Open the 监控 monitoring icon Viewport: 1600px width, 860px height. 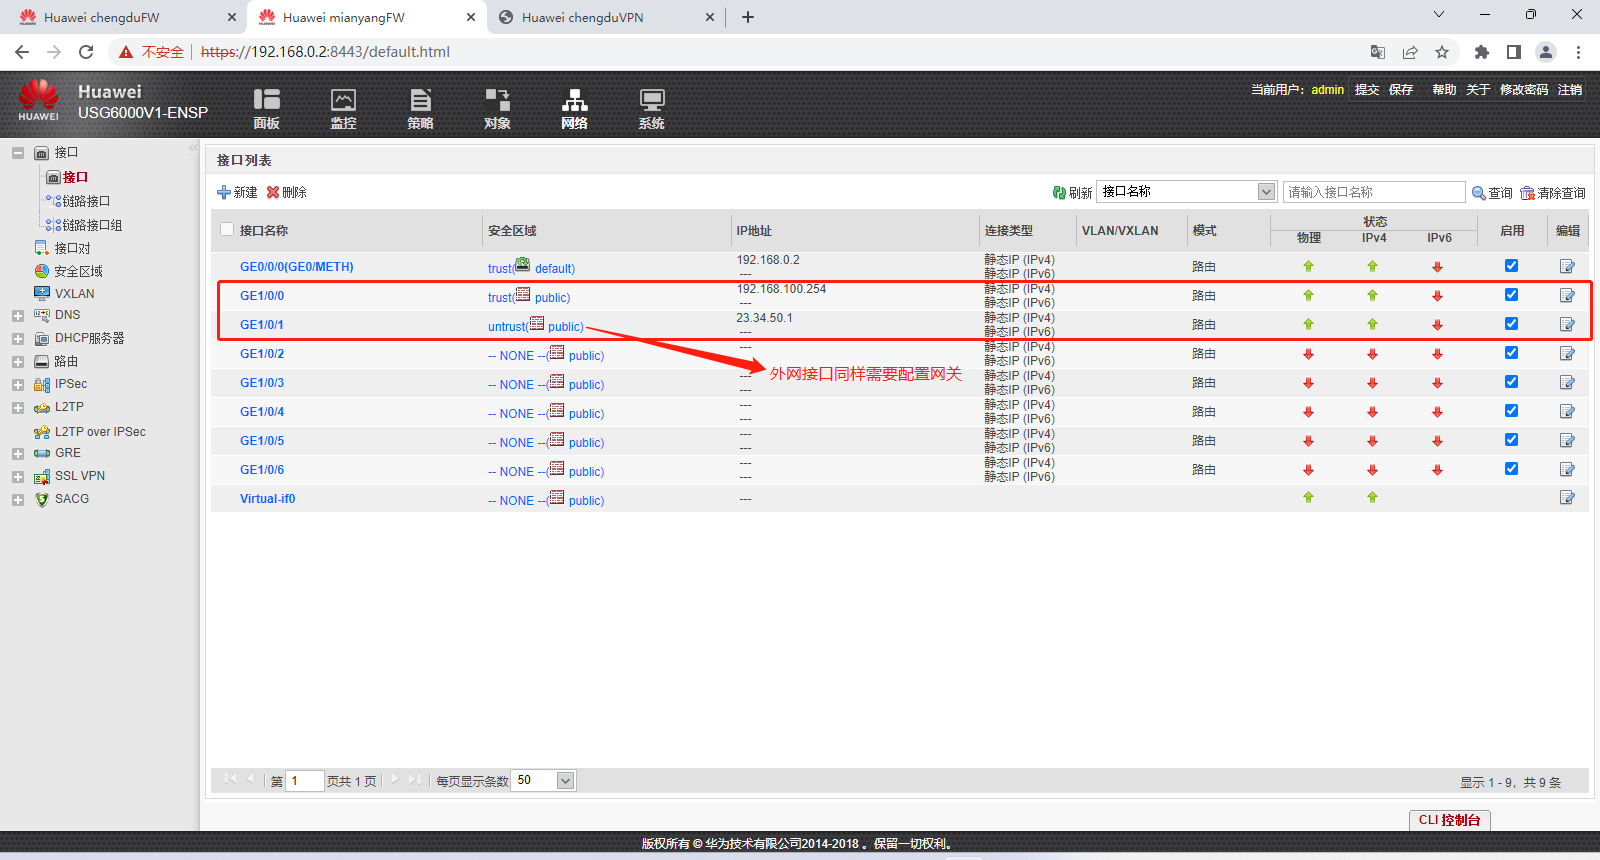pyautogui.click(x=343, y=109)
